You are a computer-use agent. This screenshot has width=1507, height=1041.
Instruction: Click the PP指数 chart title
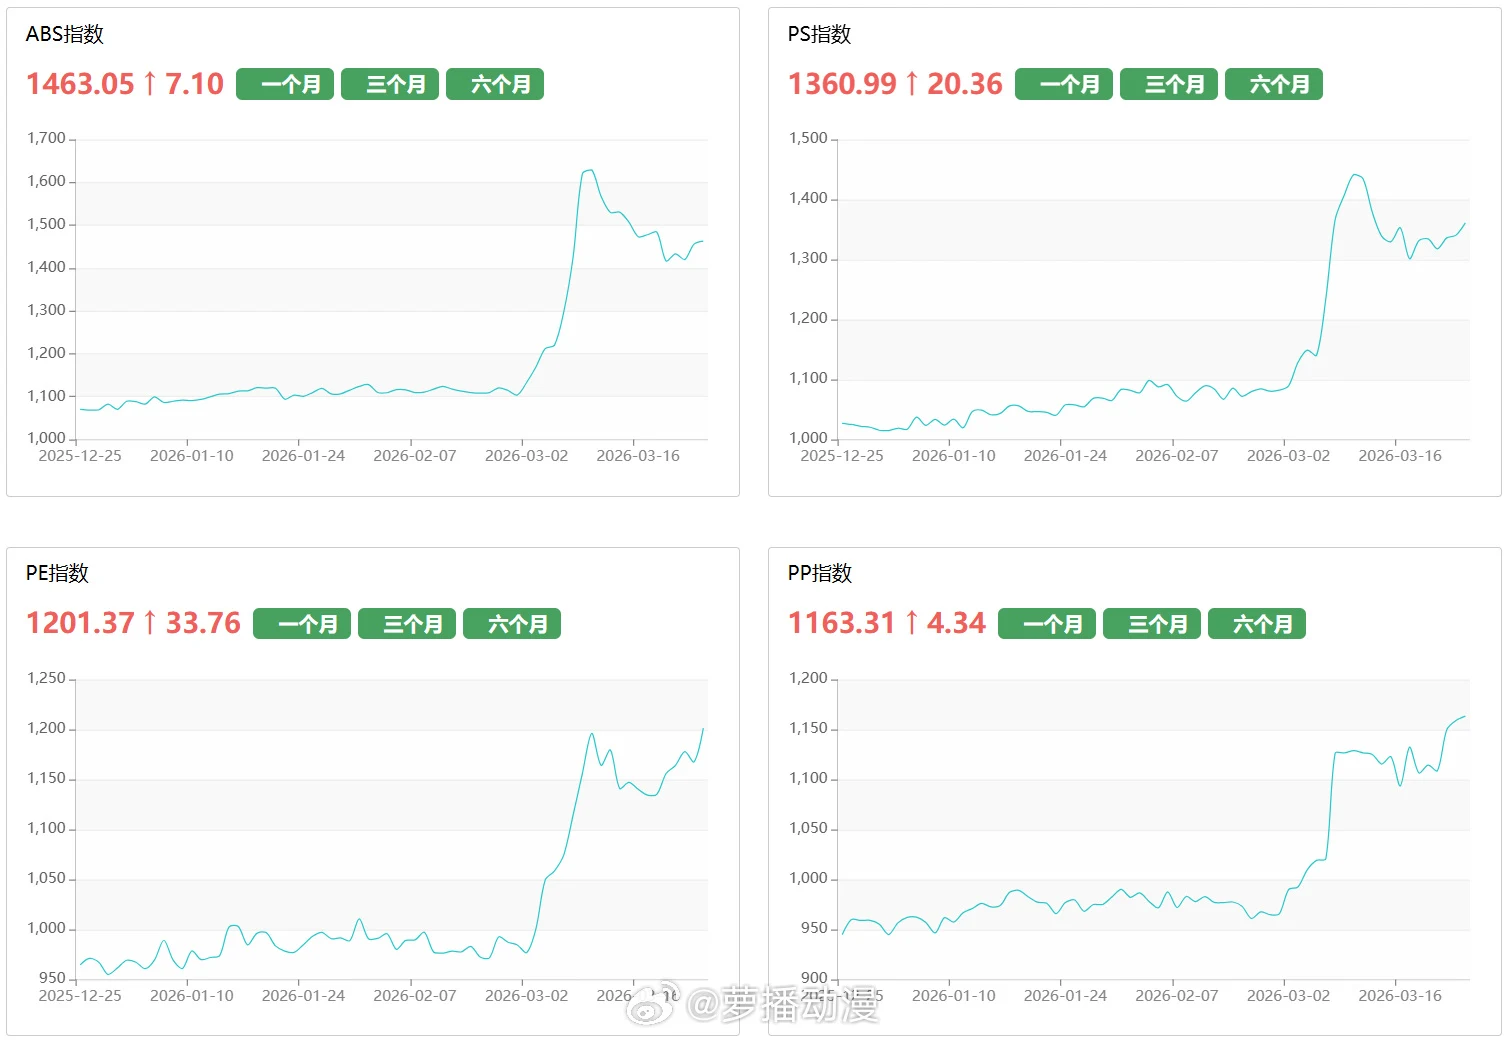(819, 573)
